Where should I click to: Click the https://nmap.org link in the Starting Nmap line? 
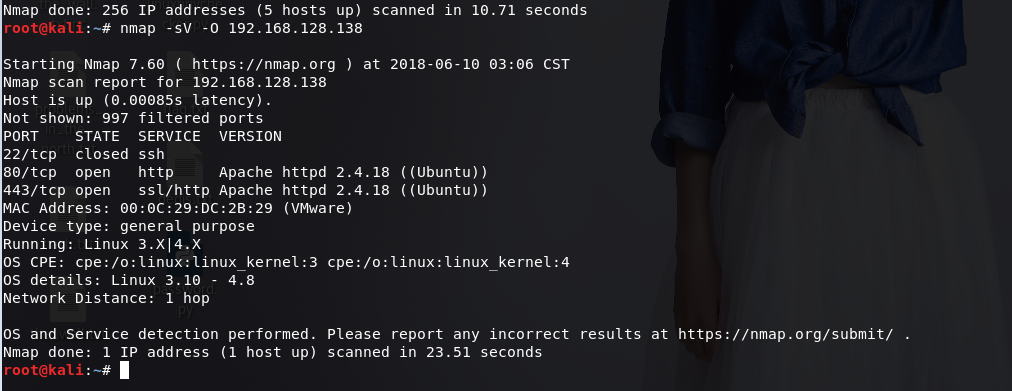(263, 65)
